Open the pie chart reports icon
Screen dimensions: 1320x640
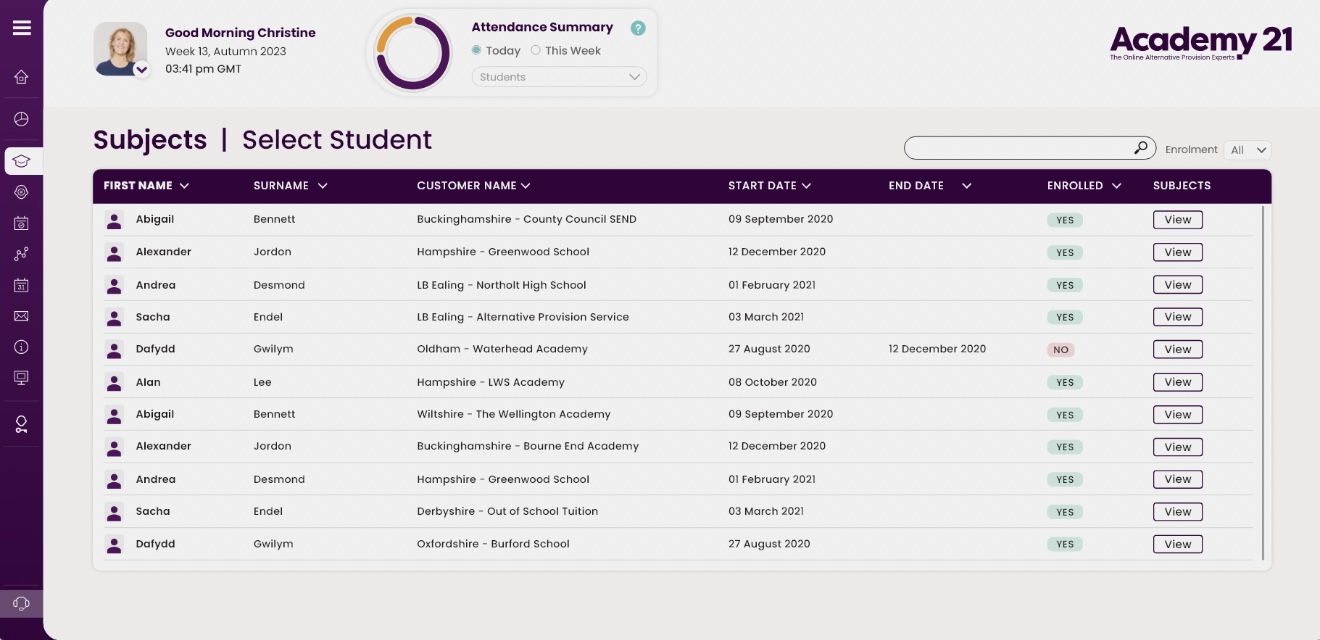coord(21,119)
